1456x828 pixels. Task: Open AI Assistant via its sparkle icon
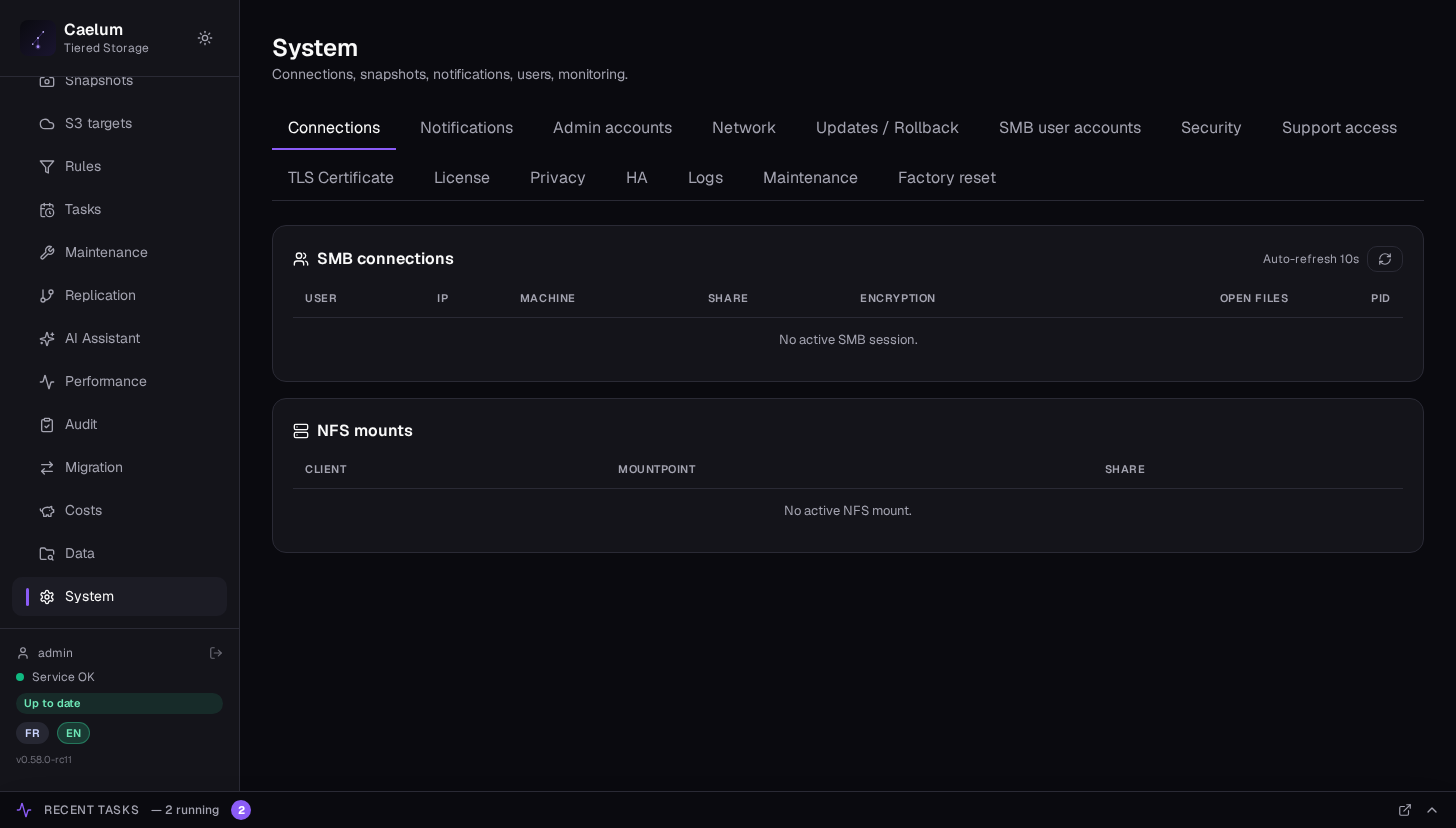[47, 339]
